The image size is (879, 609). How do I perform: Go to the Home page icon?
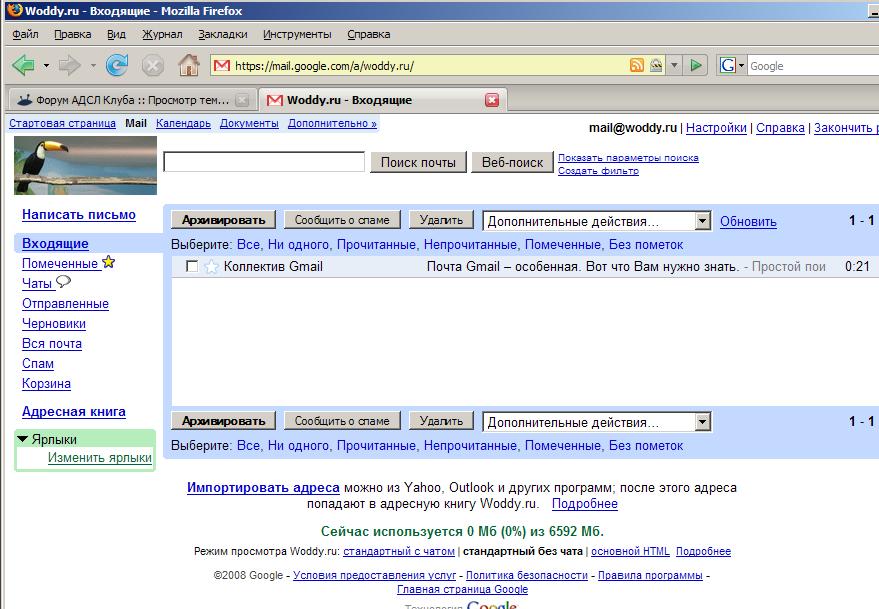tap(189, 66)
